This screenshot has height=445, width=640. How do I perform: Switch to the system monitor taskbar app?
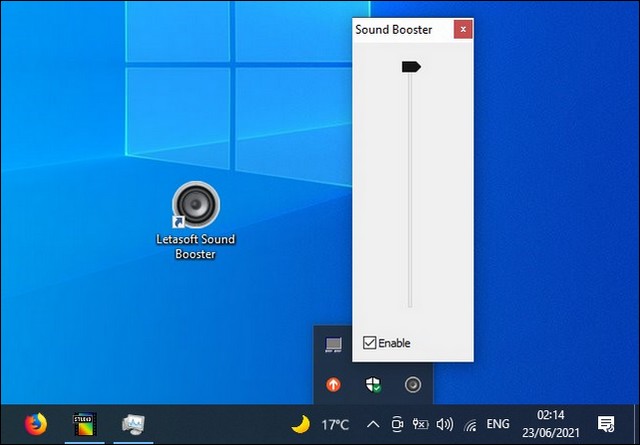click(x=133, y=425)
